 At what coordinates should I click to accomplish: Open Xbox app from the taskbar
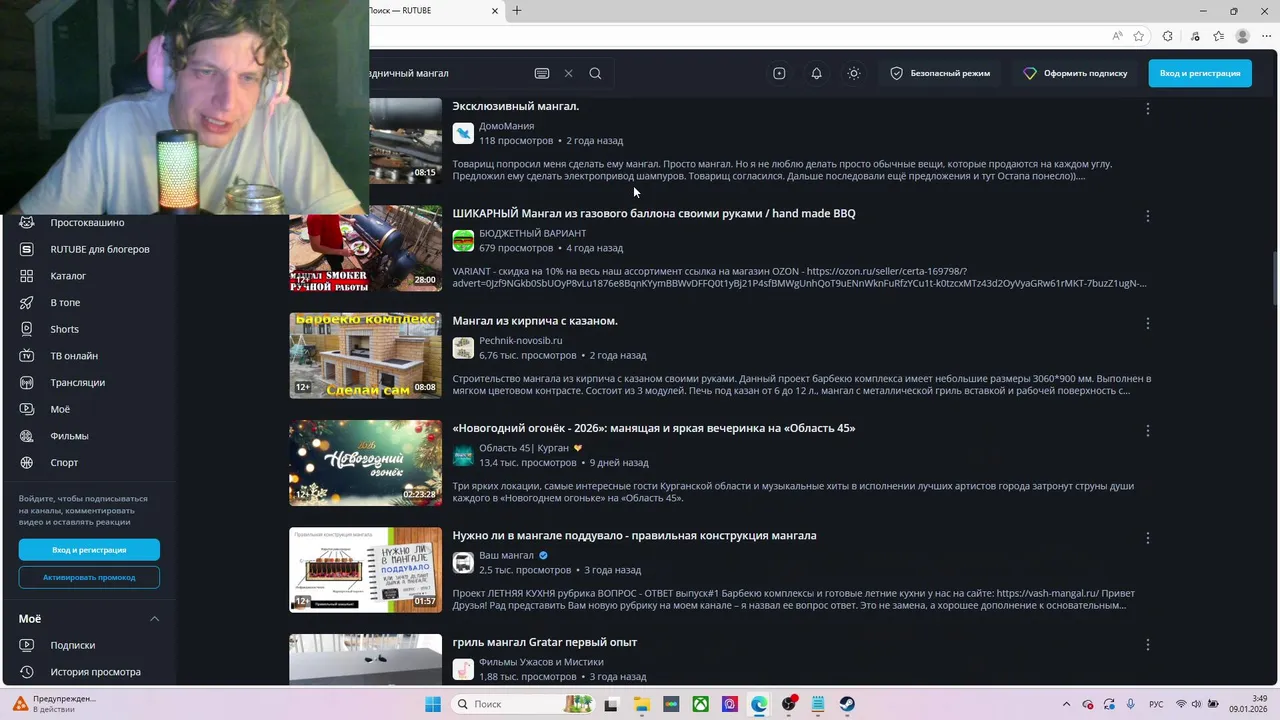(701, 704)
